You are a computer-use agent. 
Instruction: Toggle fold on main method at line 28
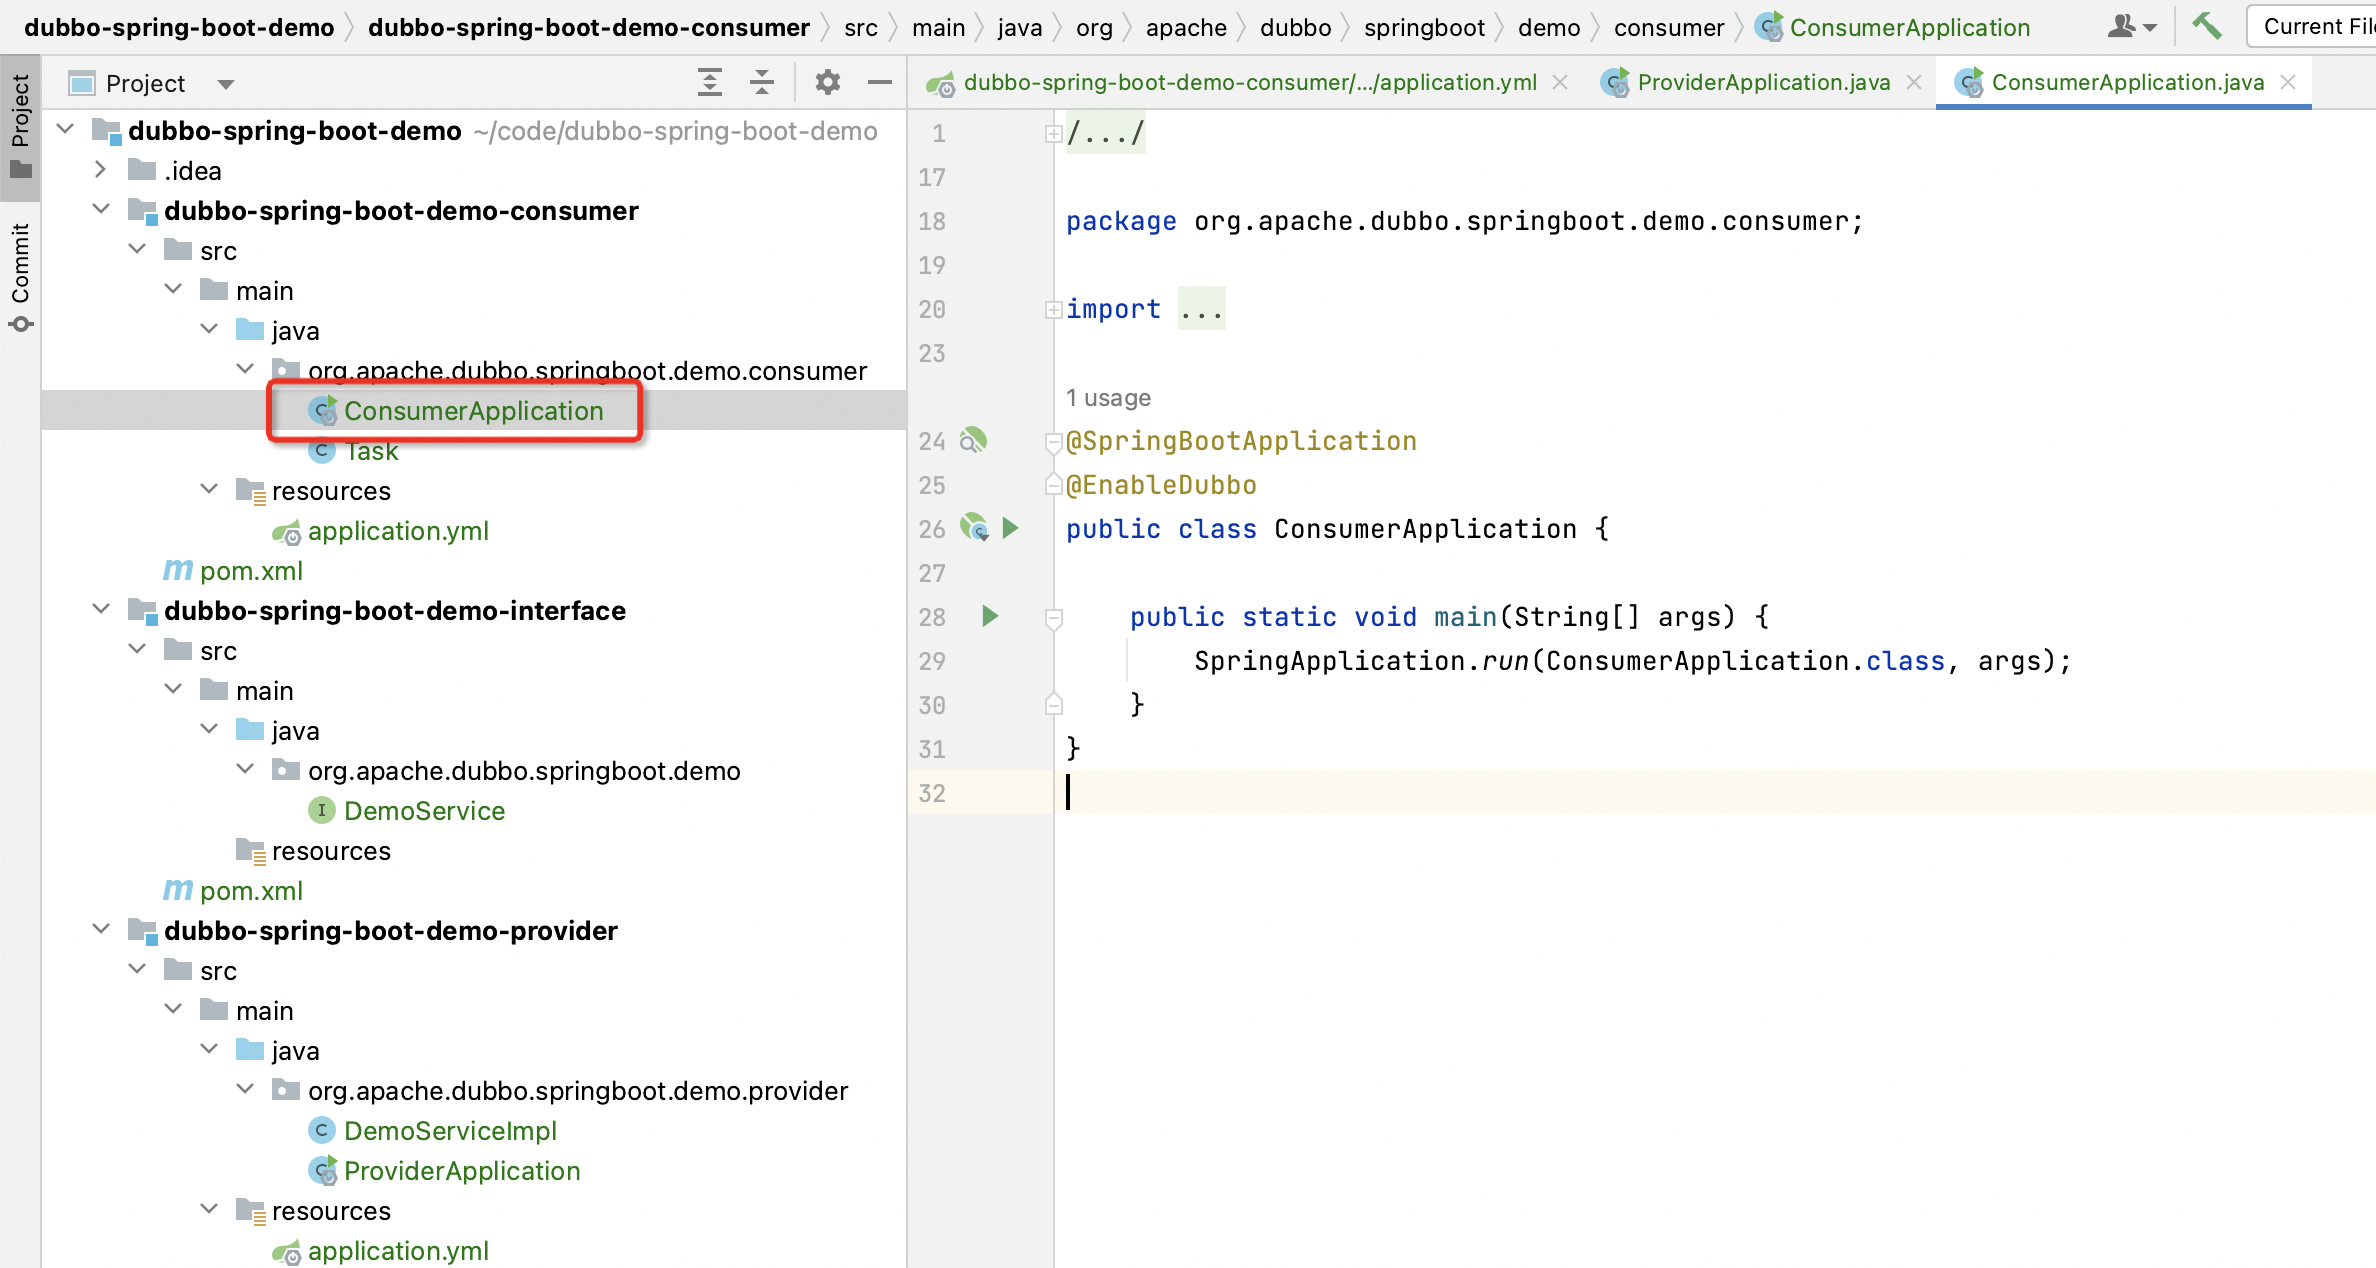tap(1053, 618)
